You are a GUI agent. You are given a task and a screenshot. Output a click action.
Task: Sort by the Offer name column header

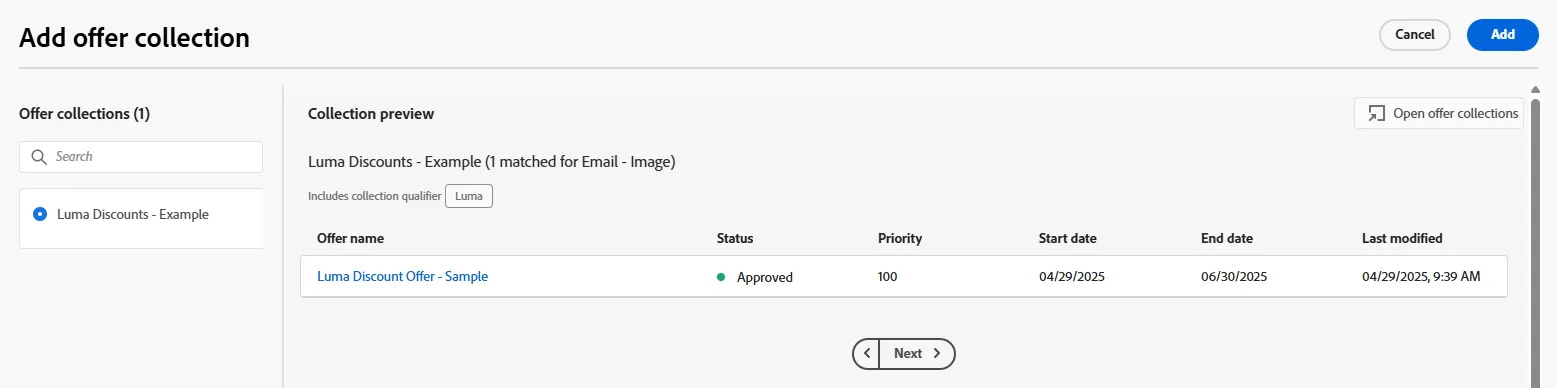(350, 238)
